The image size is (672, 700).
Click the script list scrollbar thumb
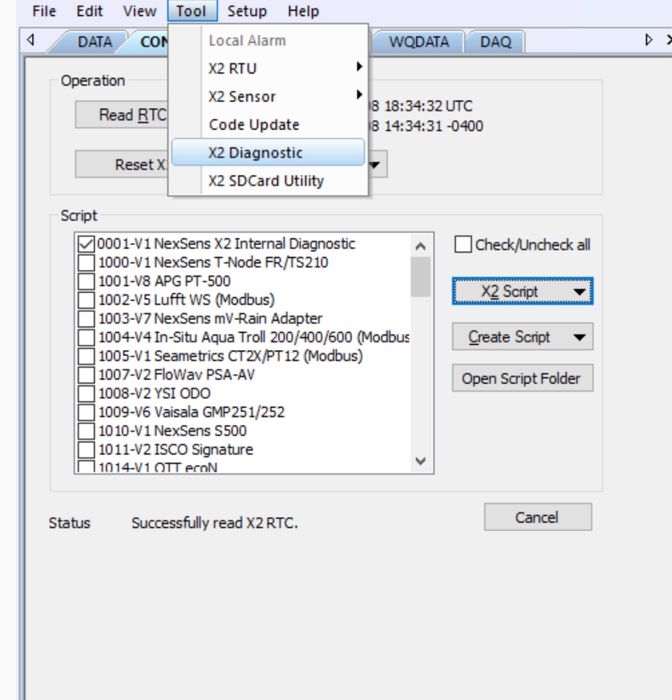pyautogui.click(x=420, y=277)
